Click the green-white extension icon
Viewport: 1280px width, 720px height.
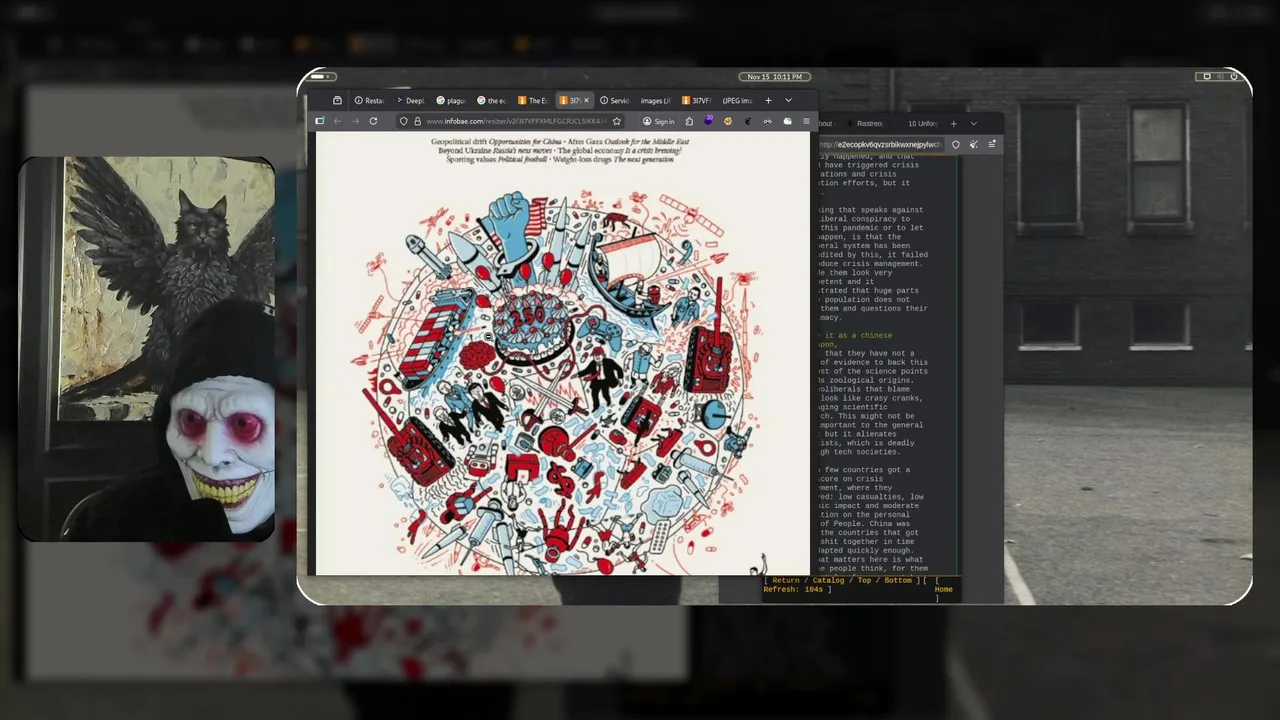point(787,121)
